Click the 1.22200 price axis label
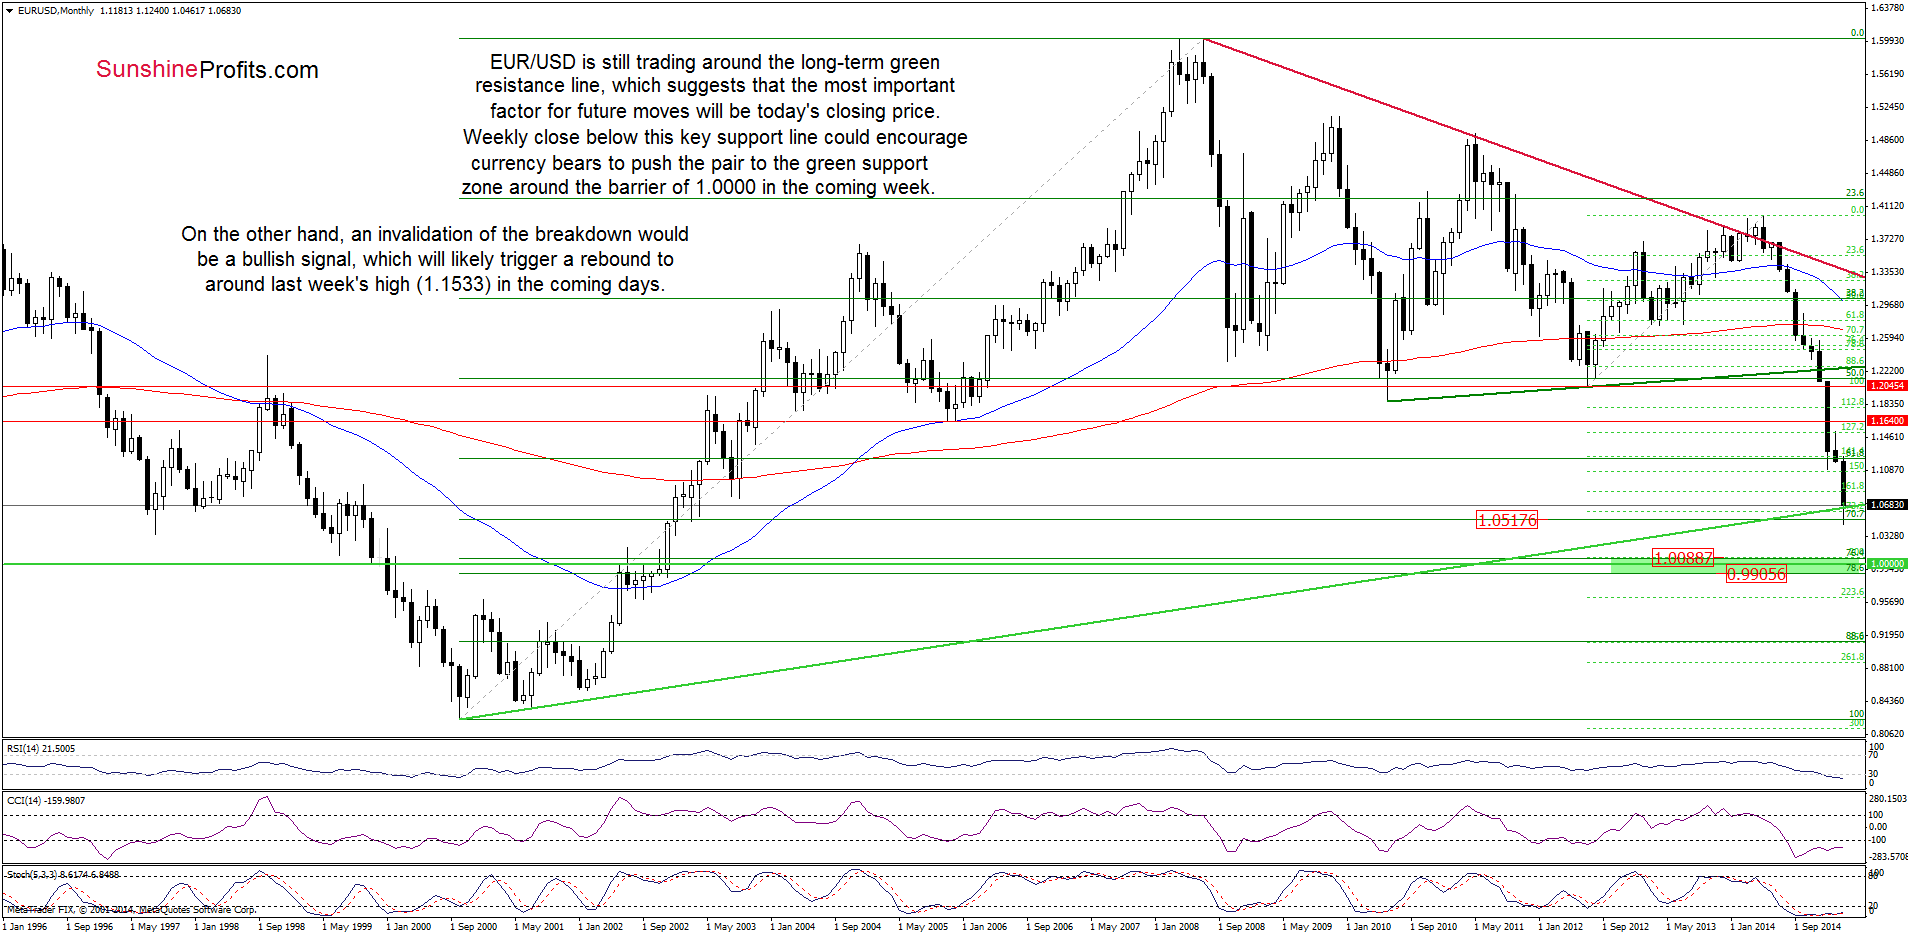Screen dimensions: 1908x935 click(1886, 371)
